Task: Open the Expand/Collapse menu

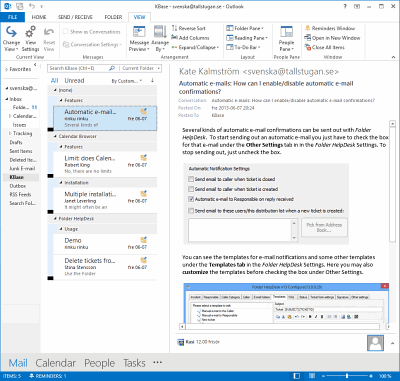Action: click(x=196, y=47)
